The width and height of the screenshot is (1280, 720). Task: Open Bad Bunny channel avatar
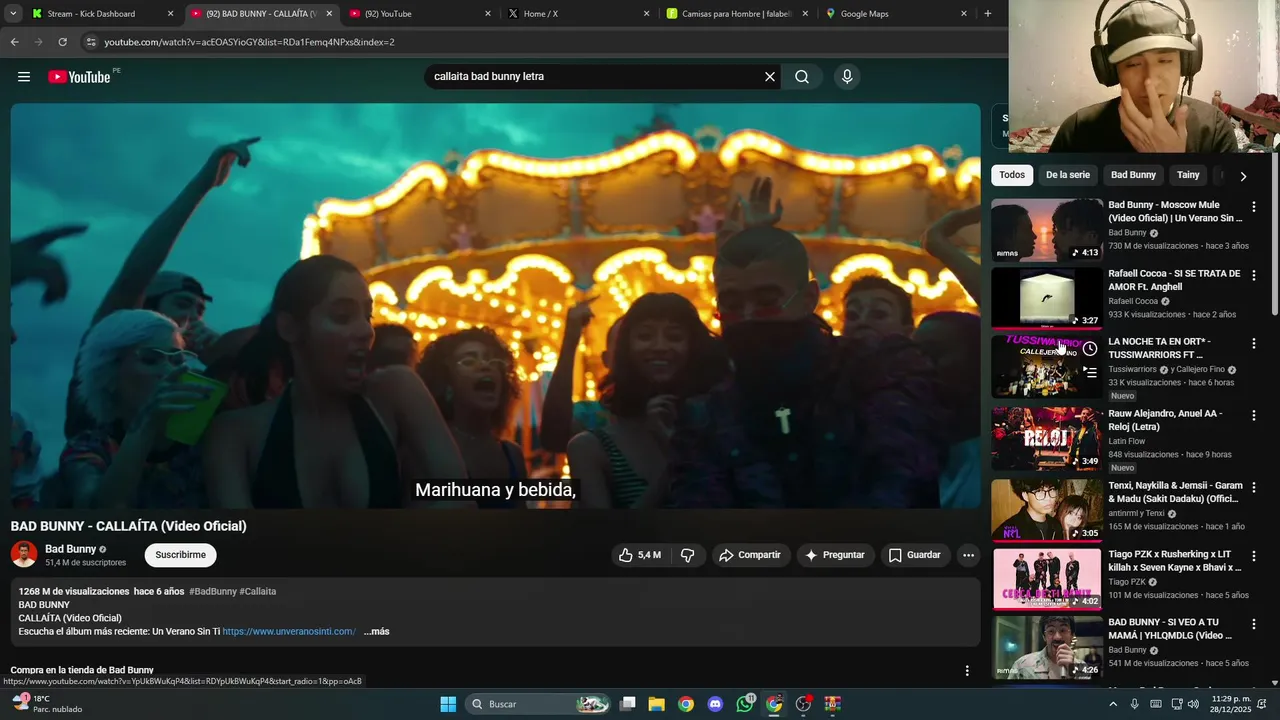click(x=24, y=554)
